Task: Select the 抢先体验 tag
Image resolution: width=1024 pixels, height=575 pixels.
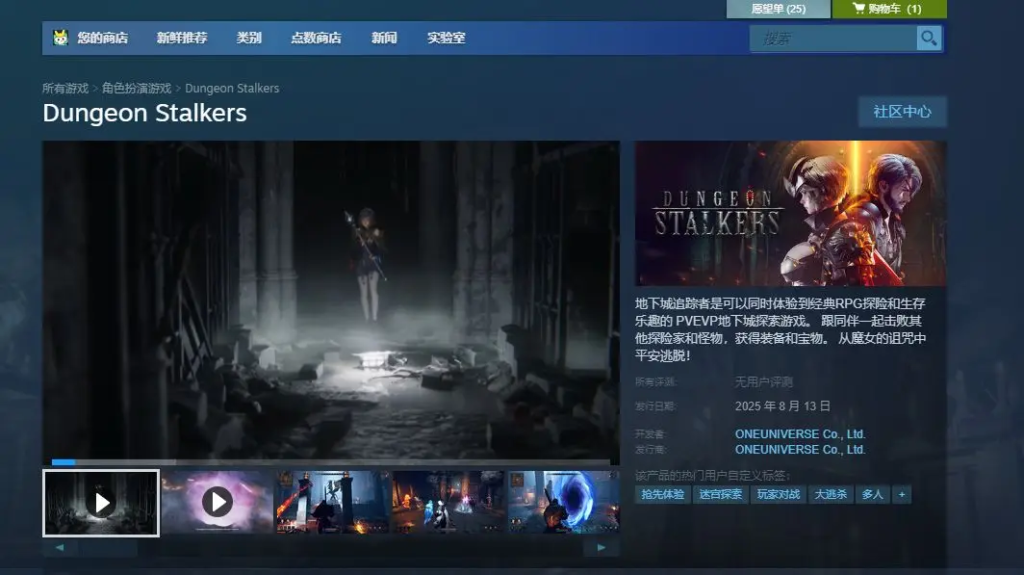Action: (662, 495)
